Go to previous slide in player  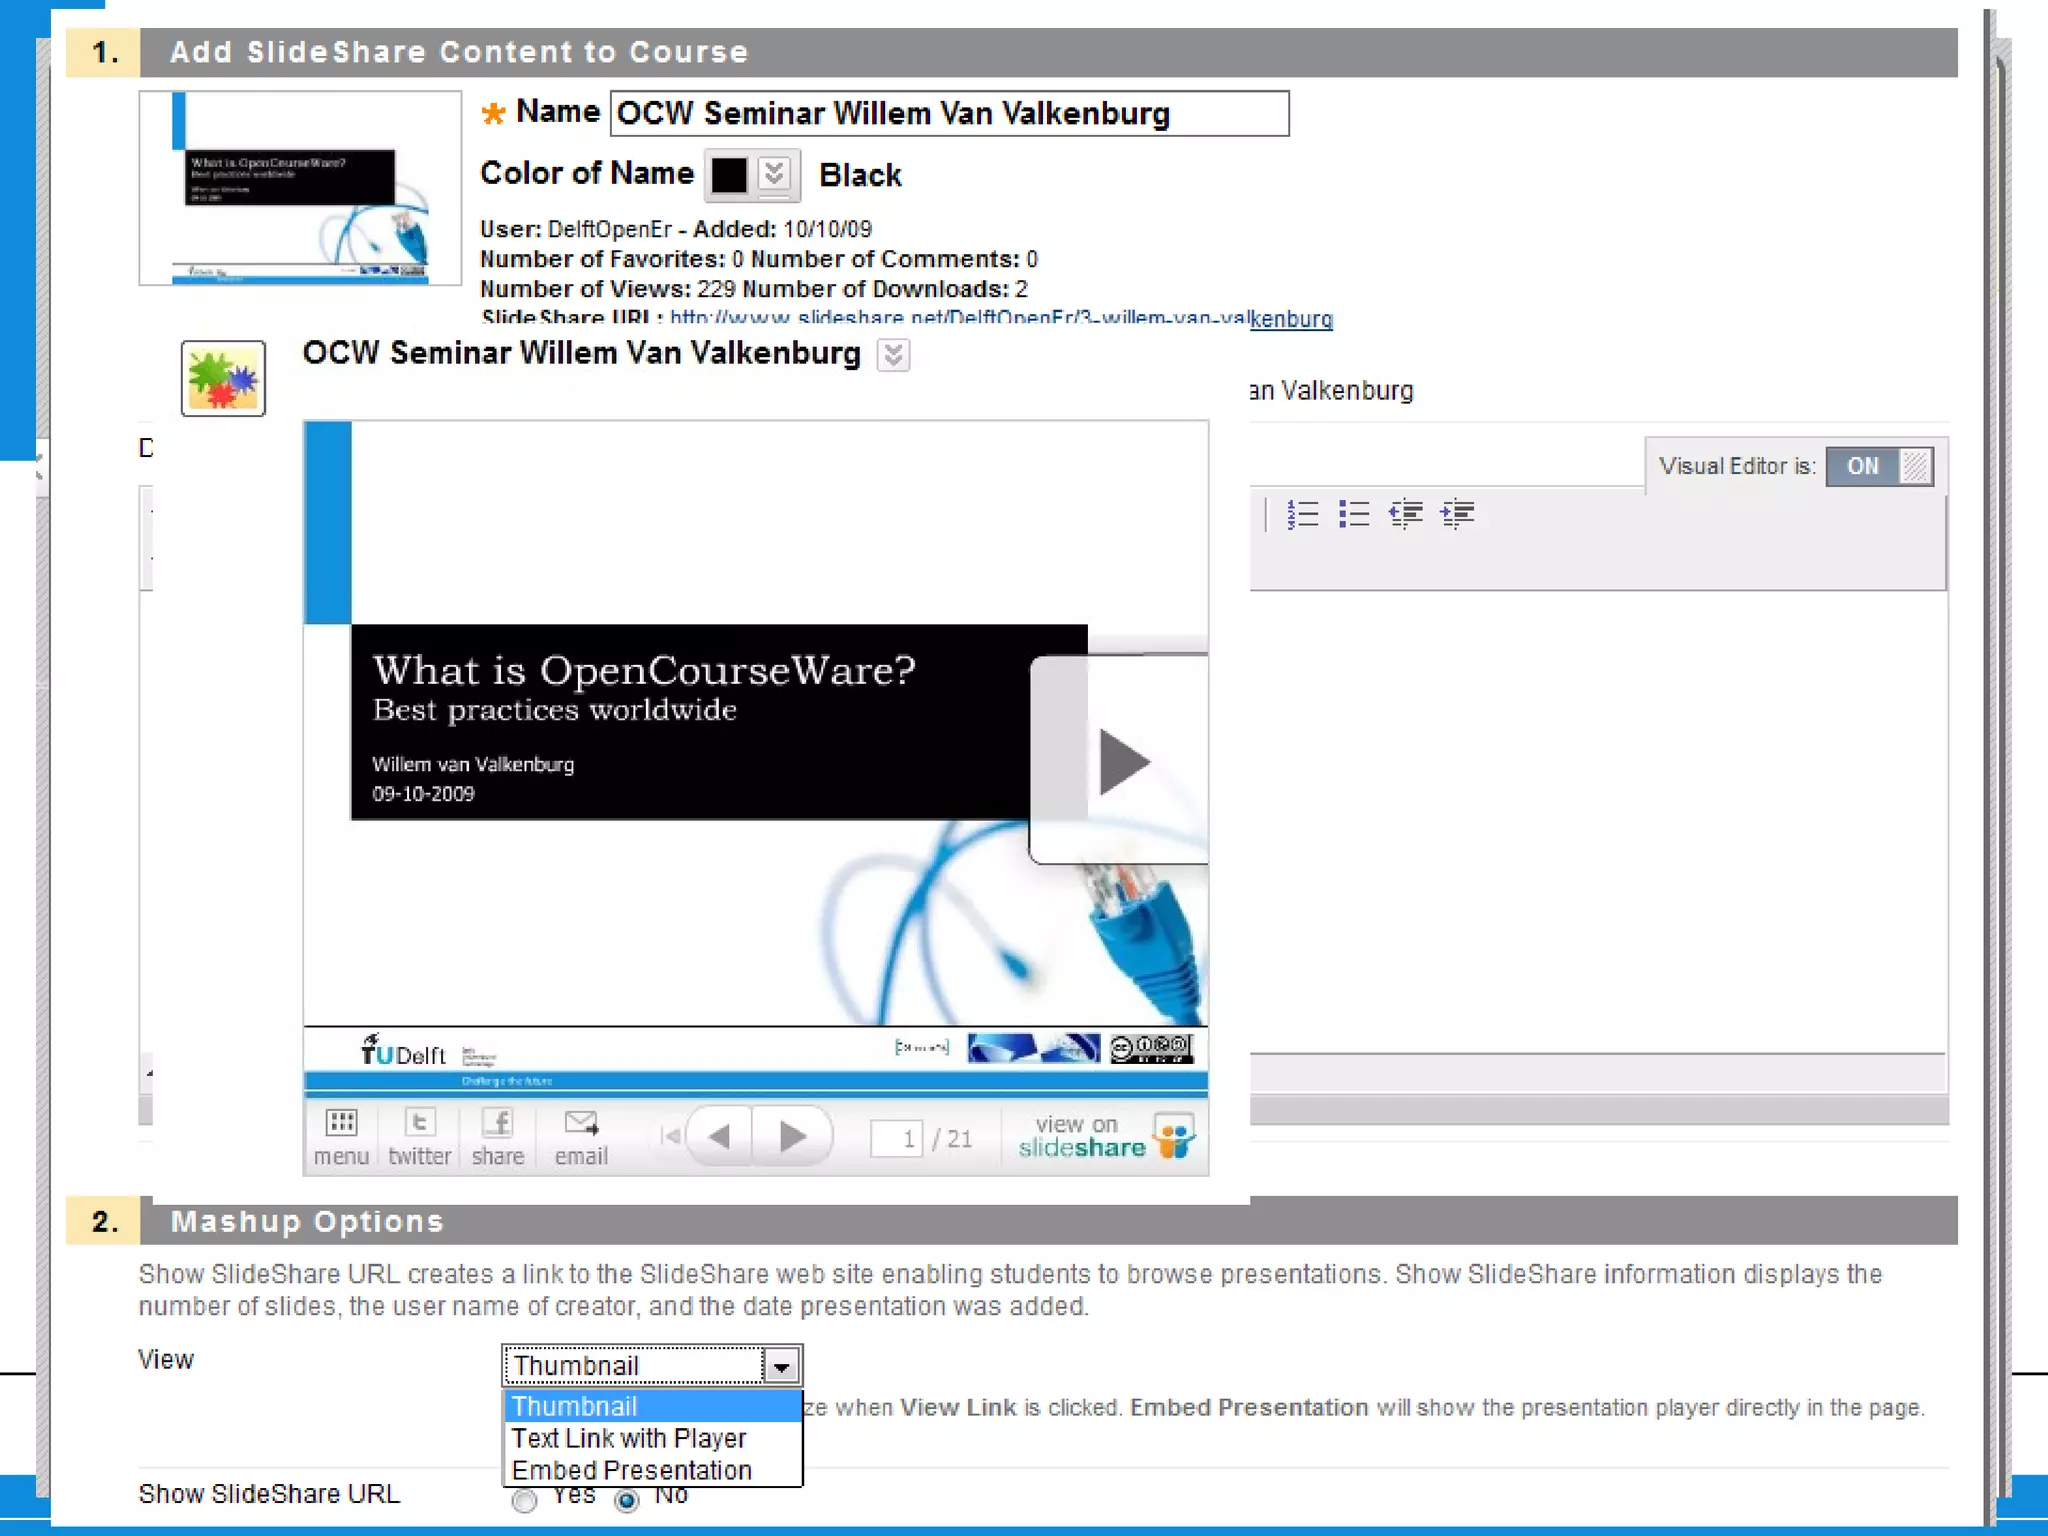point(719,1136)
